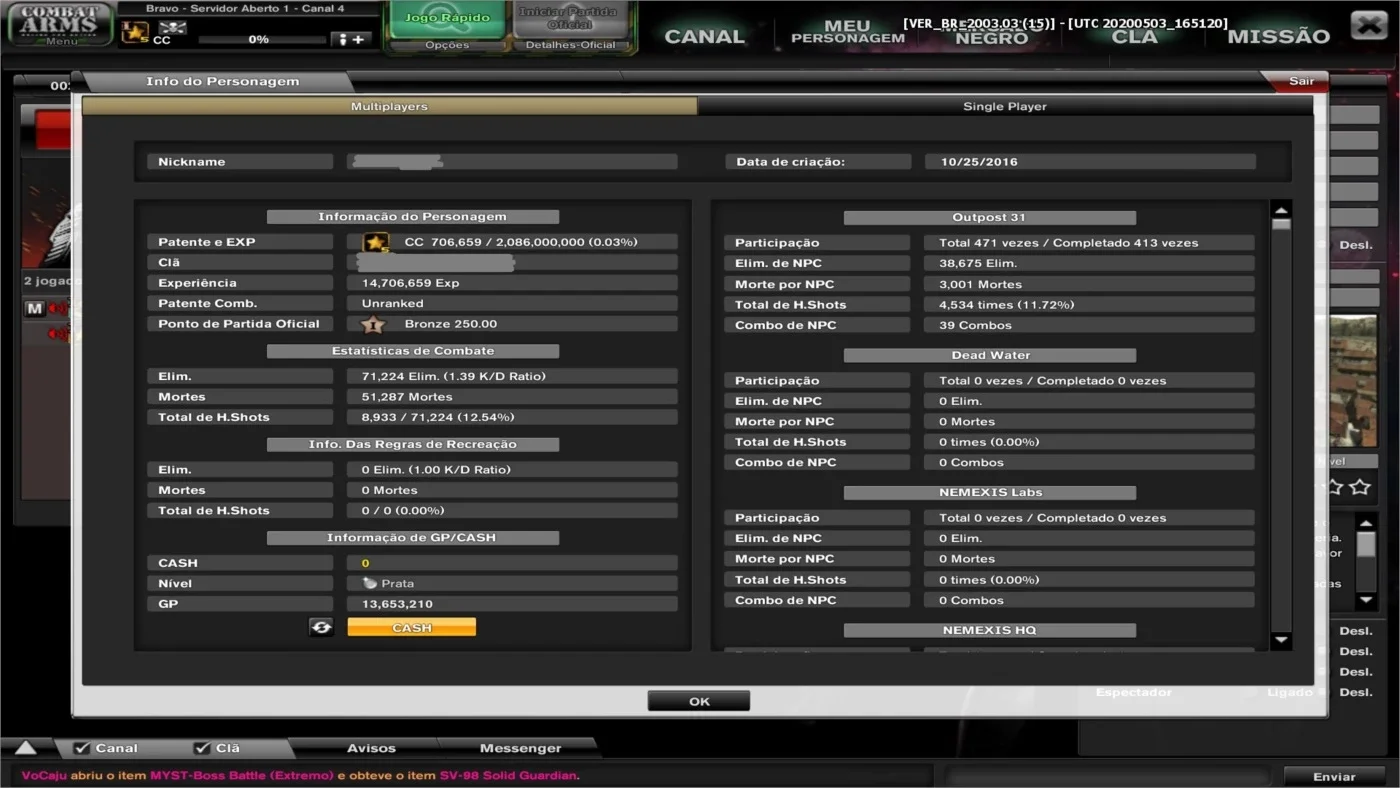Open the Avisos chat tab
1400x788 pixels.
click(x=371, y=748)
